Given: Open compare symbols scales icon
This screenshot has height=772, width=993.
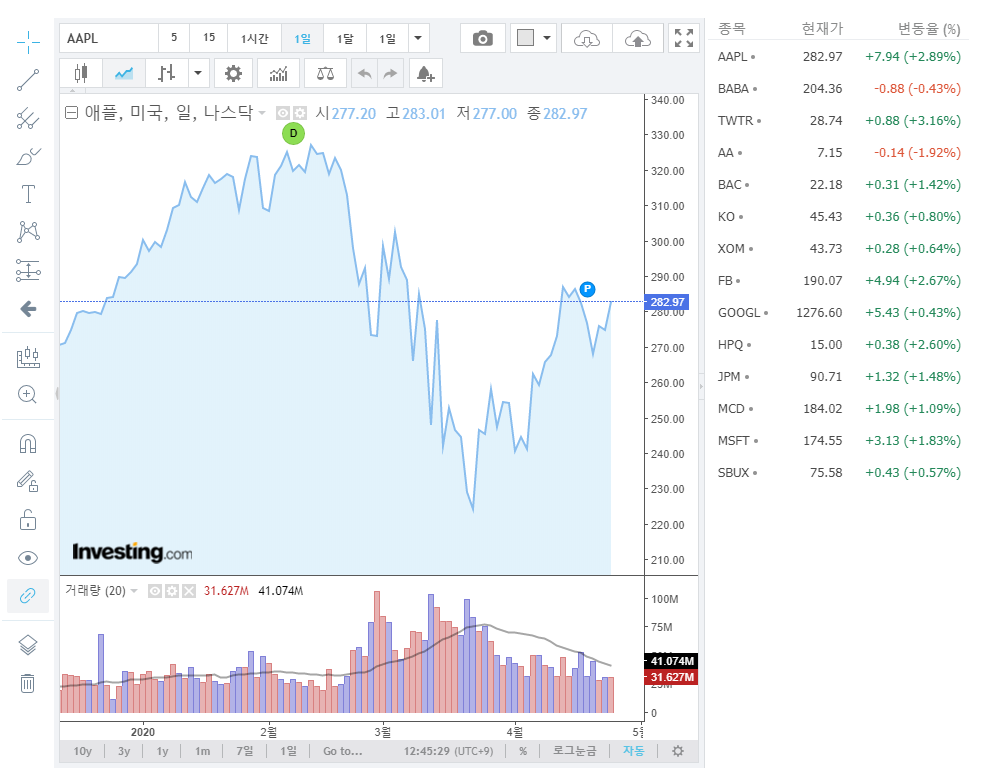Looking at the screenshot, I should 326,73.
